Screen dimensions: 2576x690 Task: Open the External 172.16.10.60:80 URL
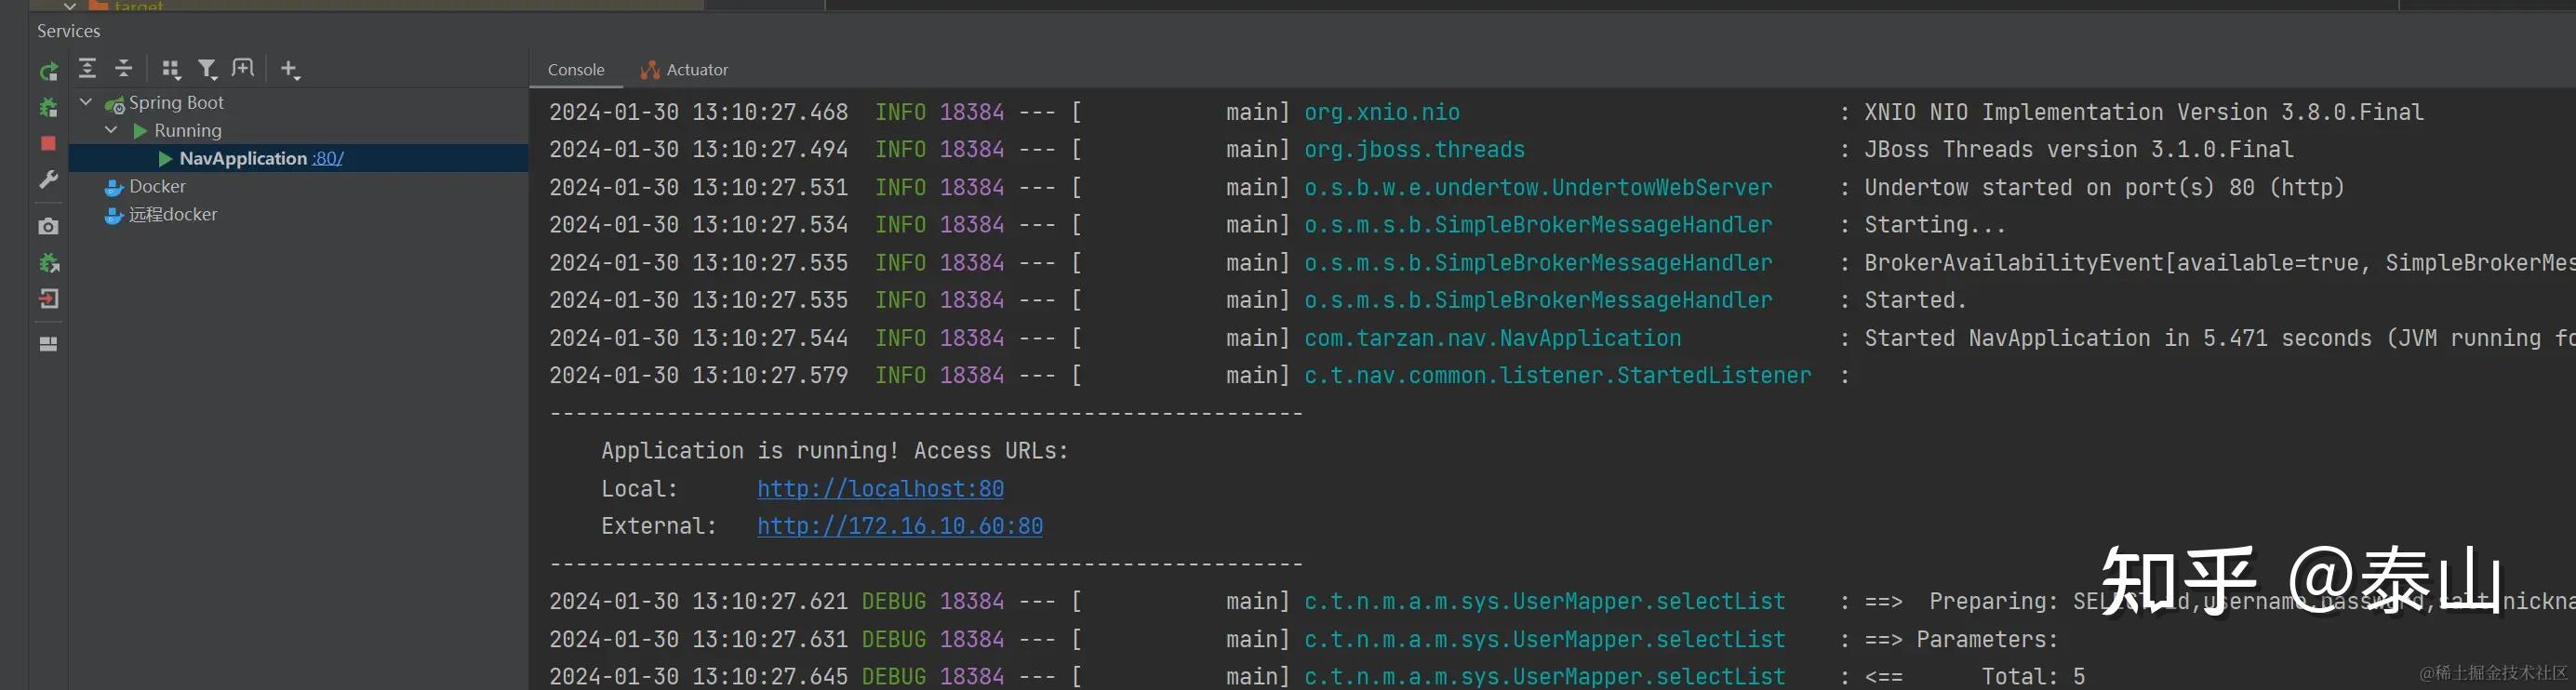899,526
